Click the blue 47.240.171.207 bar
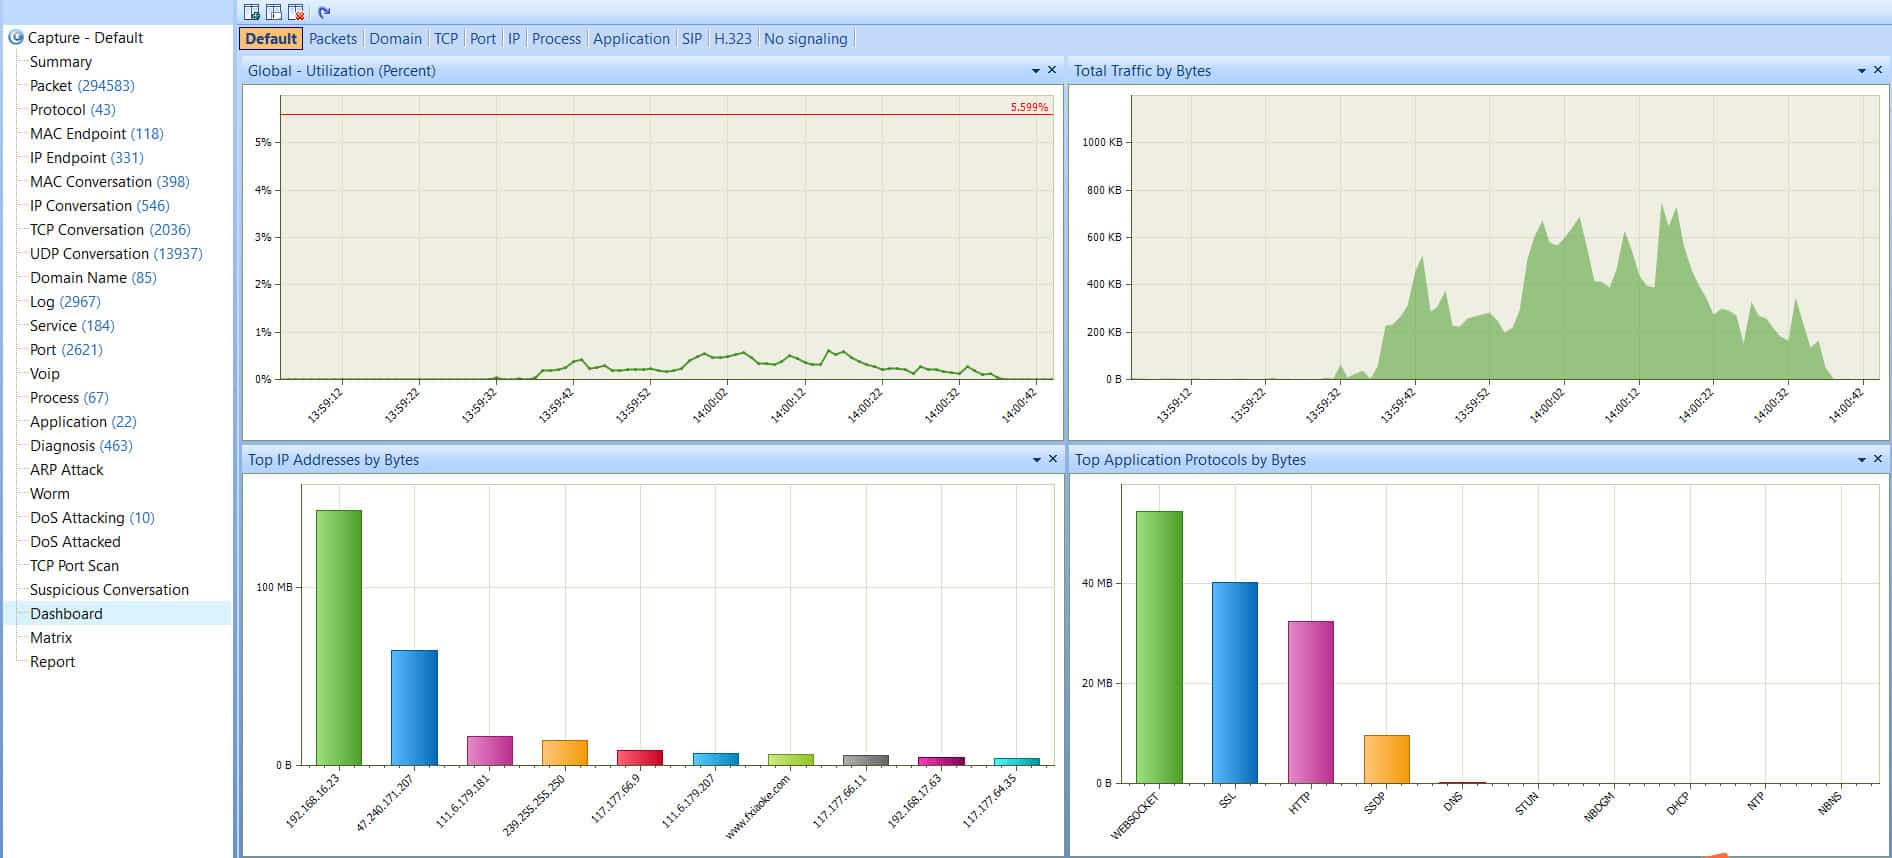1892x858 pixels. tap(414, 708)
